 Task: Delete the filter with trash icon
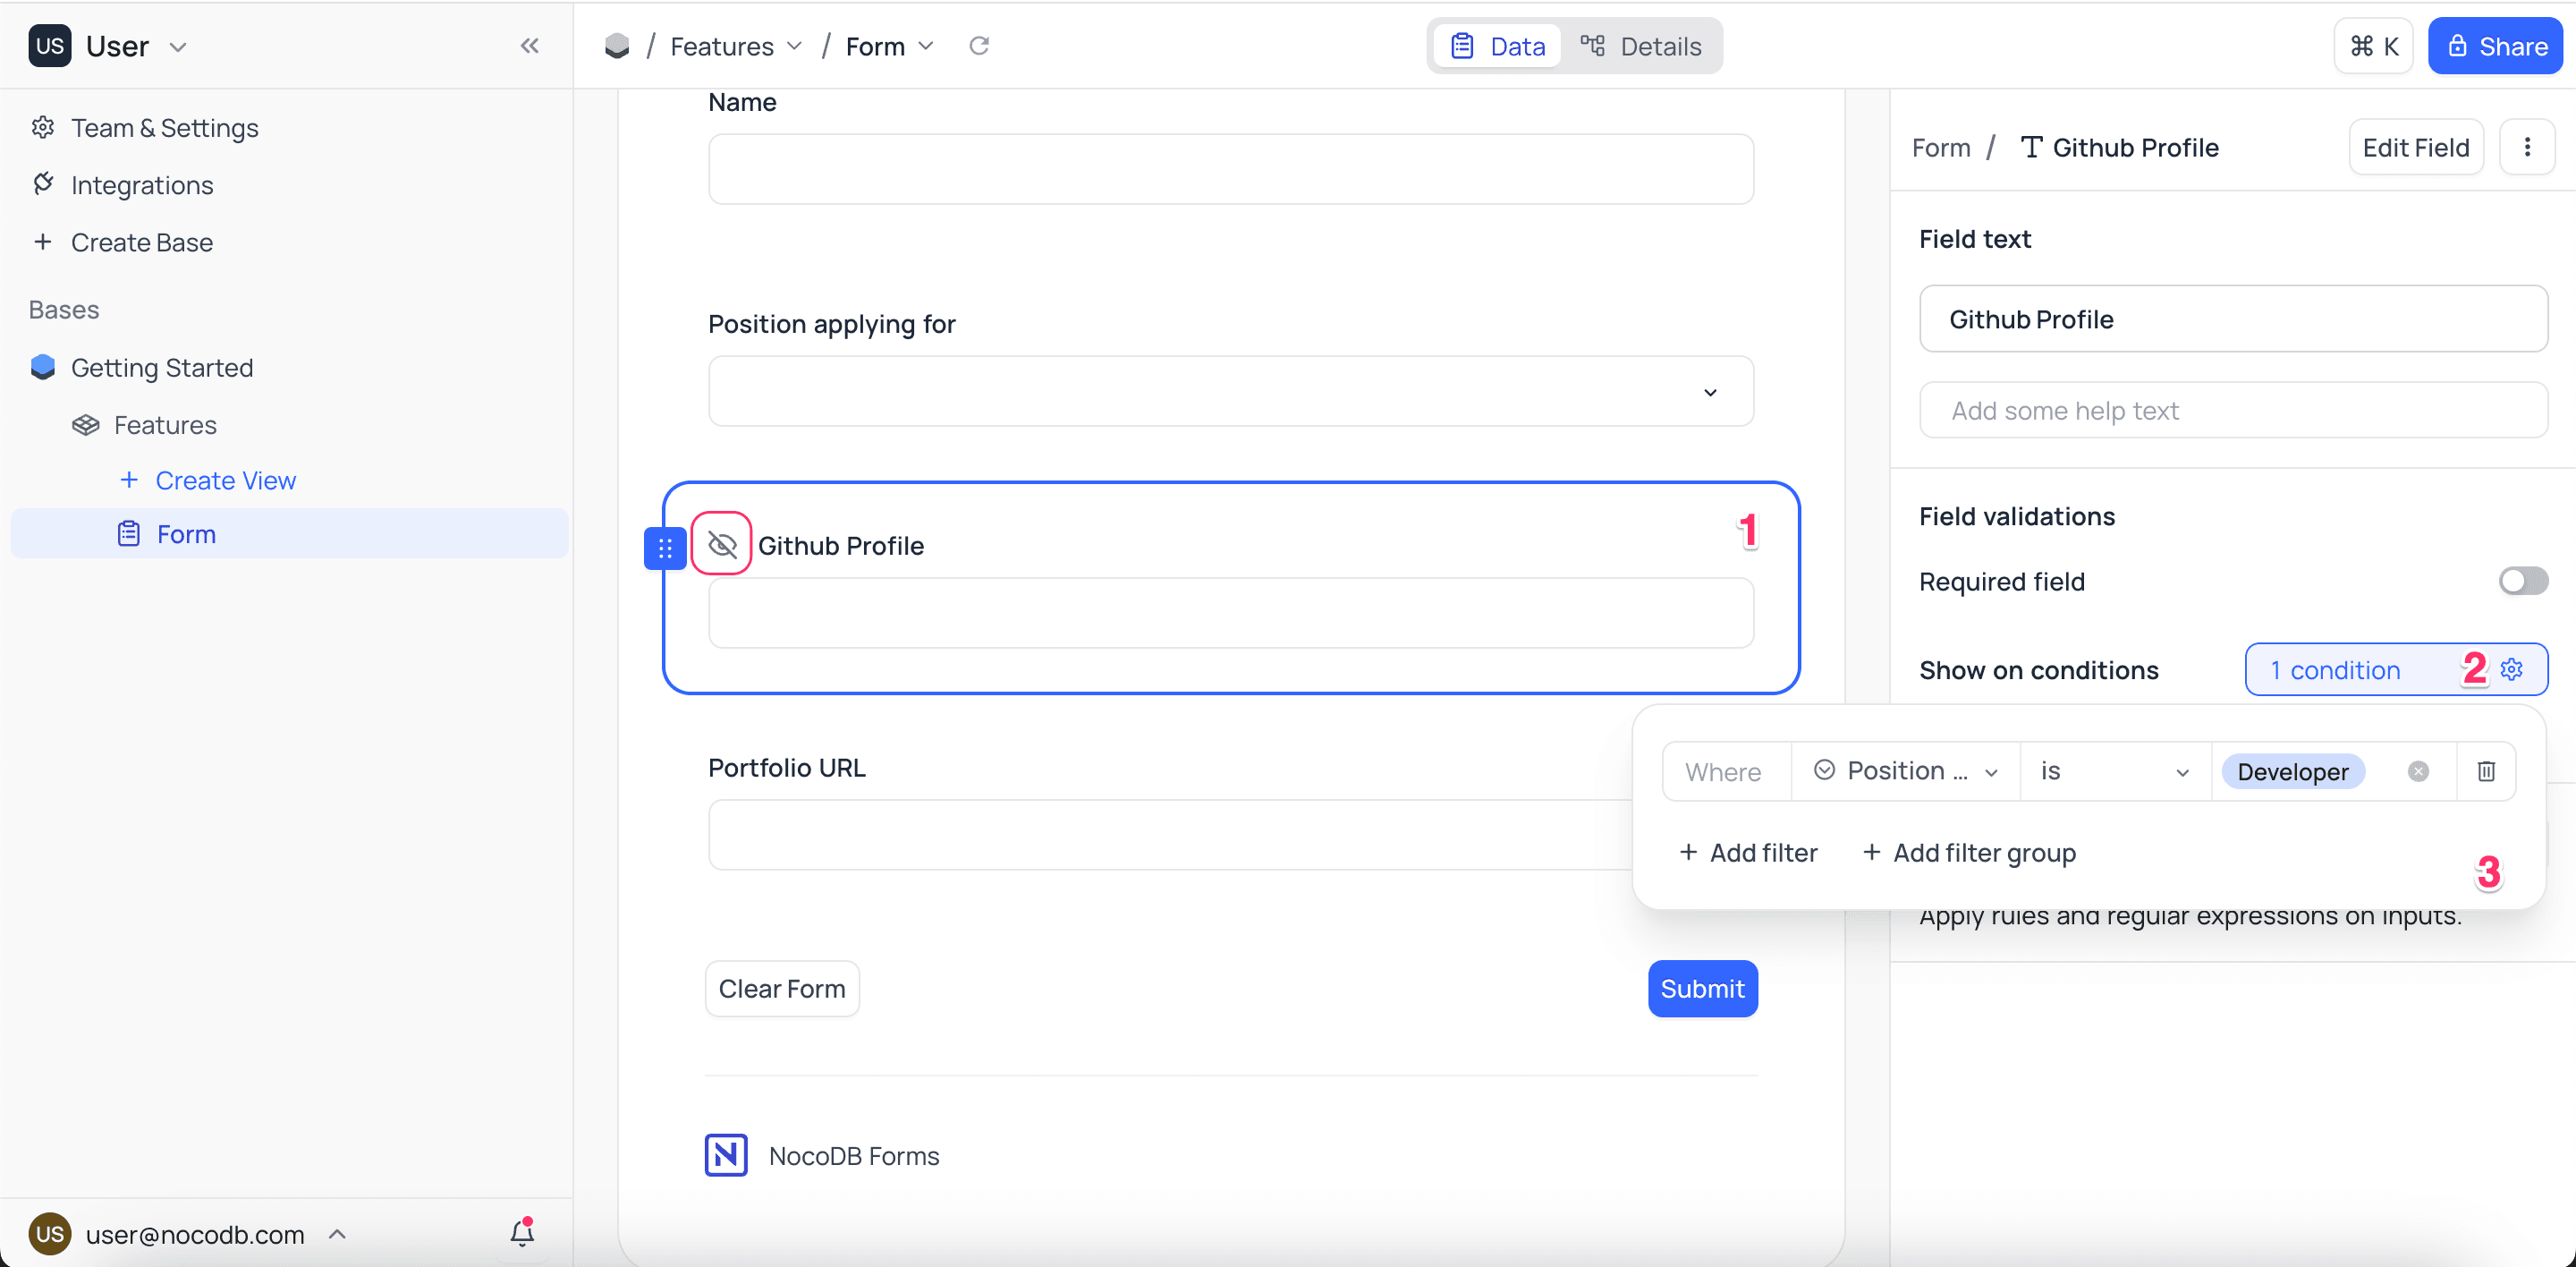coord(2485,771)
